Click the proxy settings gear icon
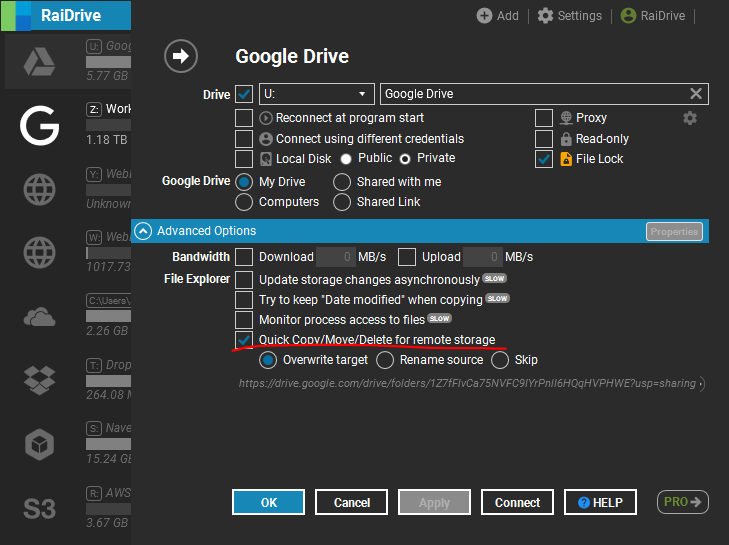Image resolution: width=729 pixels, height=545 pixels. tap(690, 118)
